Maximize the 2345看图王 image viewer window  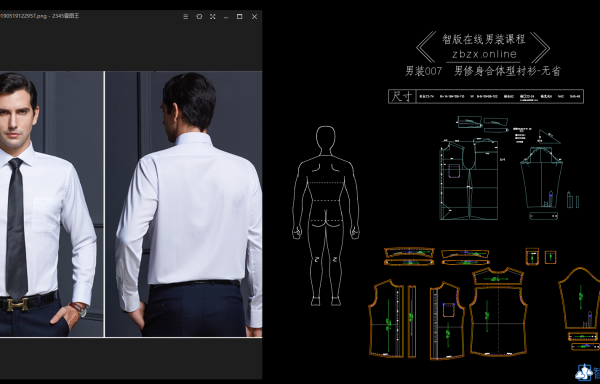coord(240,16)
